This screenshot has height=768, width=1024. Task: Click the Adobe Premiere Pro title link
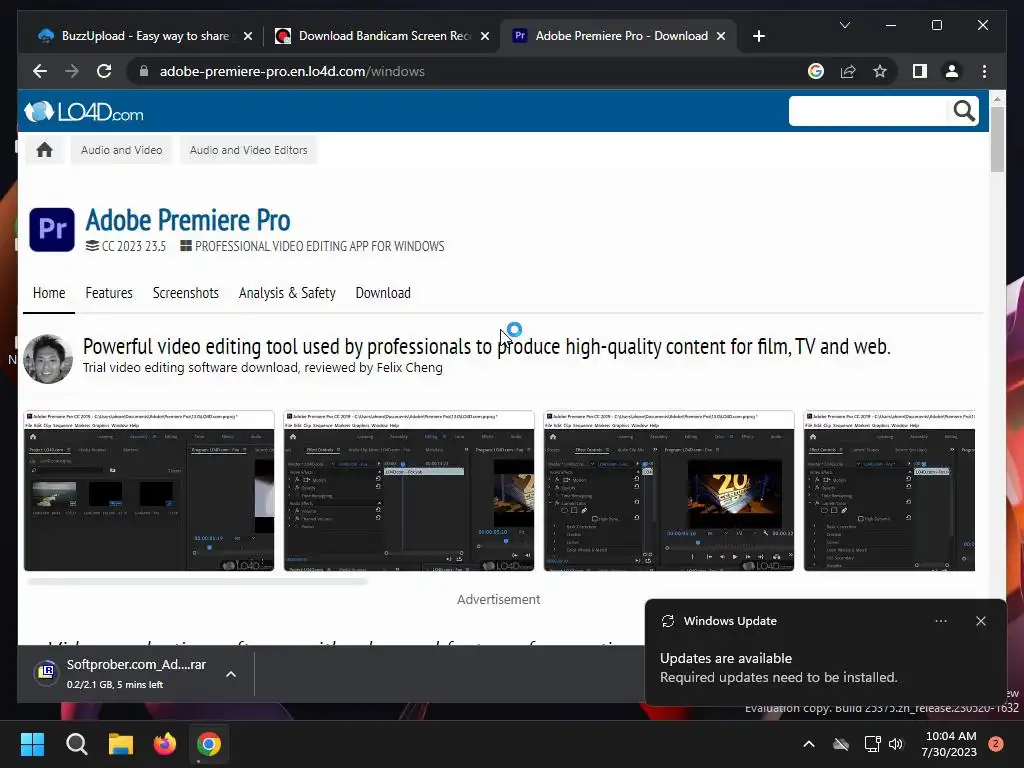[x=188, y=220]
